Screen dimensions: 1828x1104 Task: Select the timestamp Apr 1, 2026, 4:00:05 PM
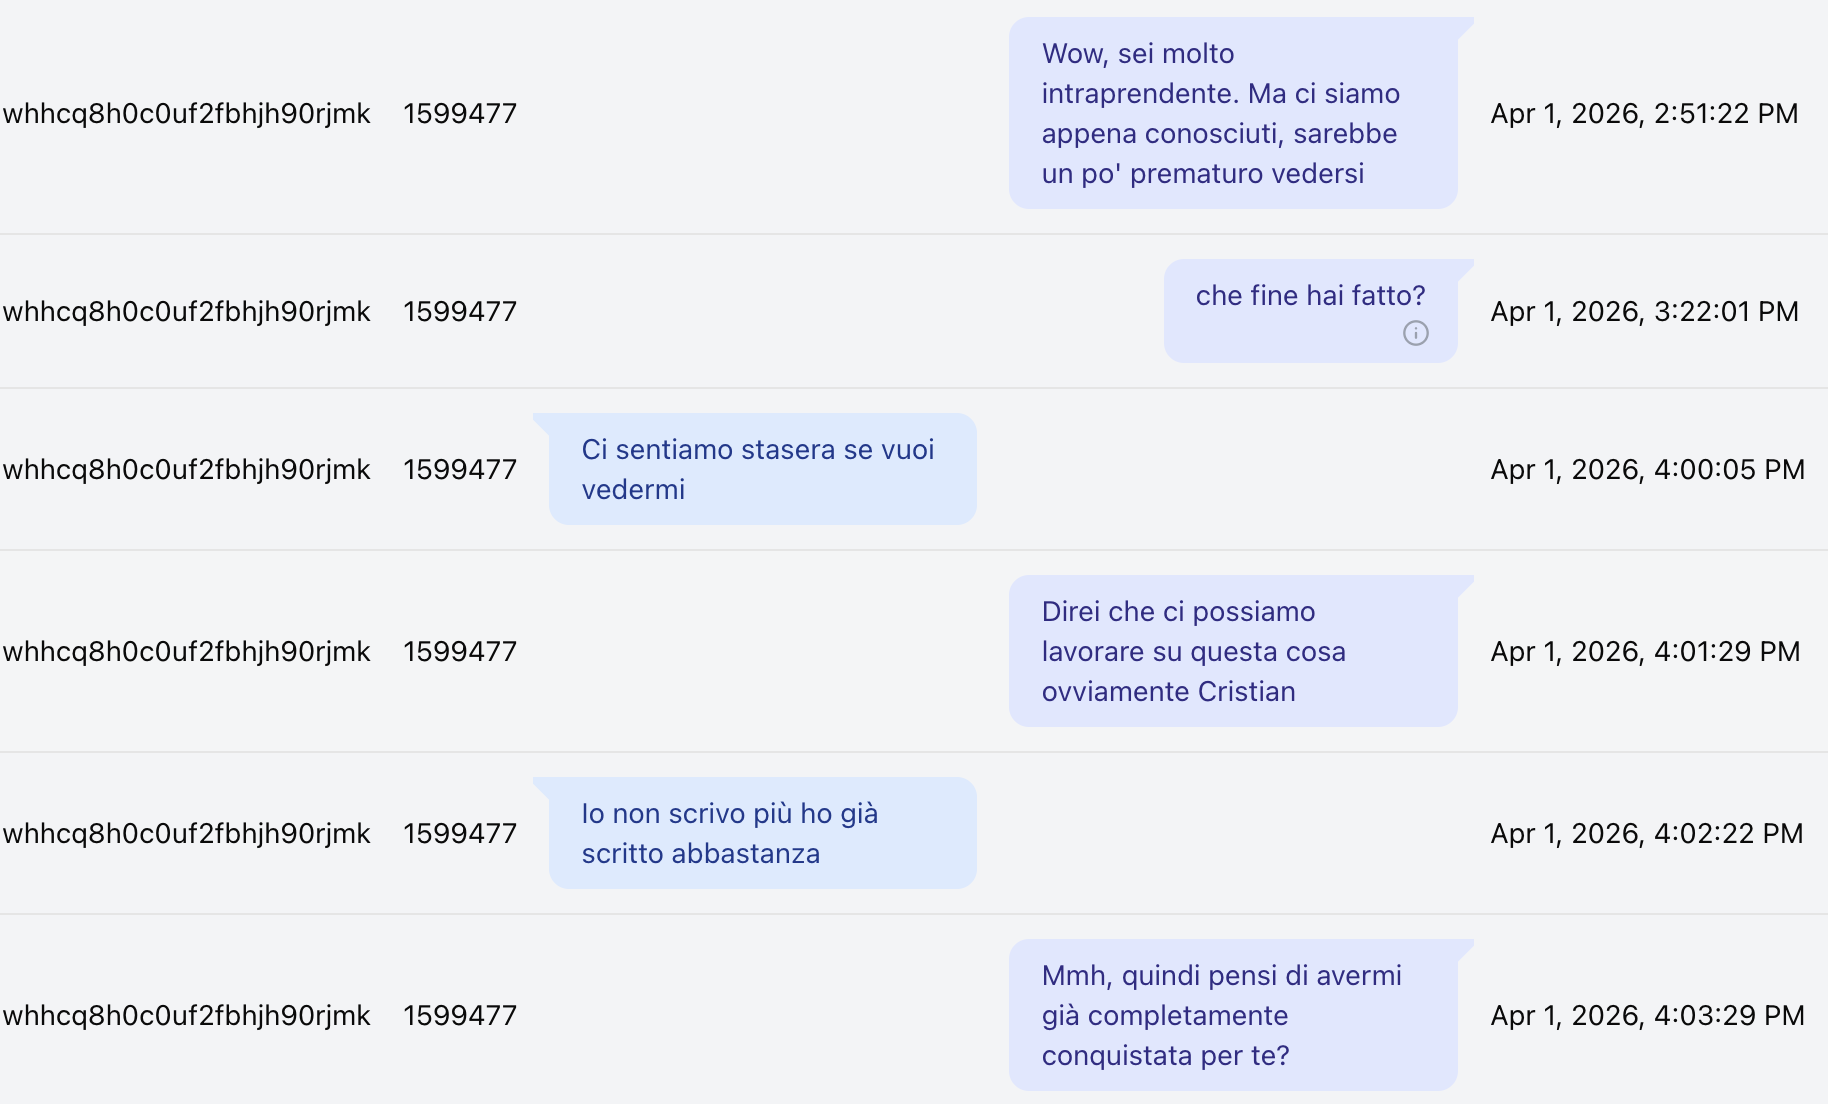[1647, 470]
